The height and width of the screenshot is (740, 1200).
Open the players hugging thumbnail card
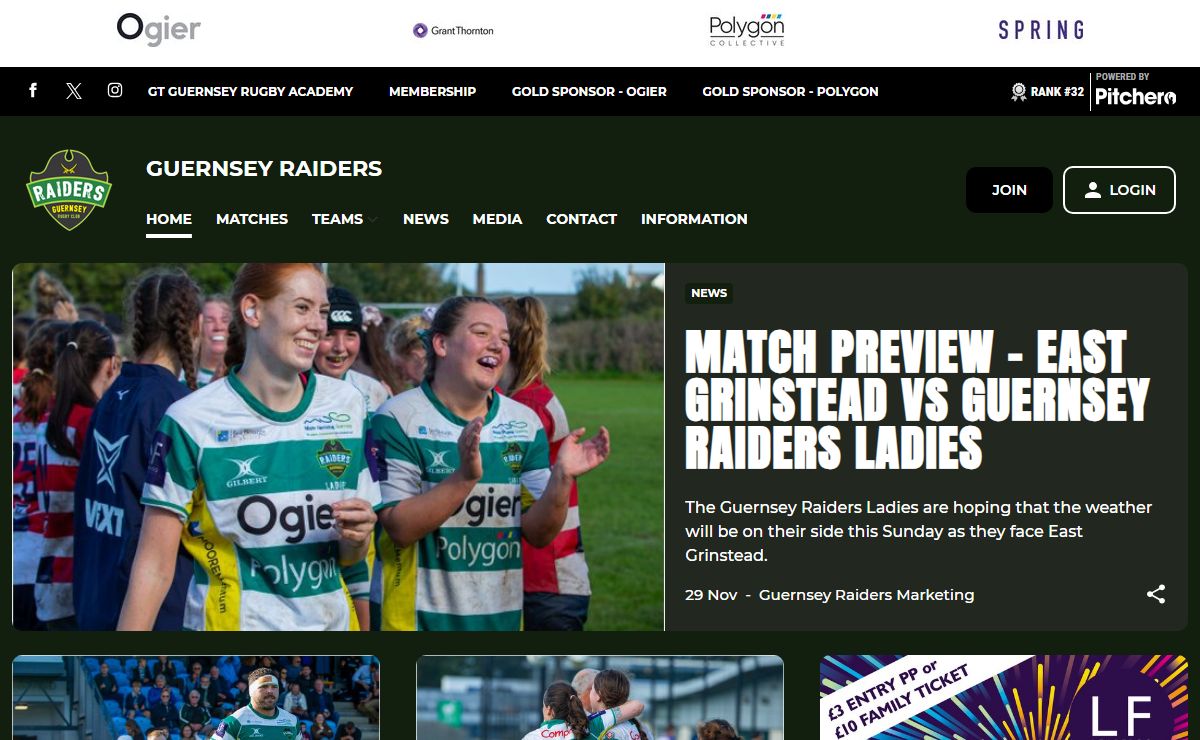(x=600, y=697)
